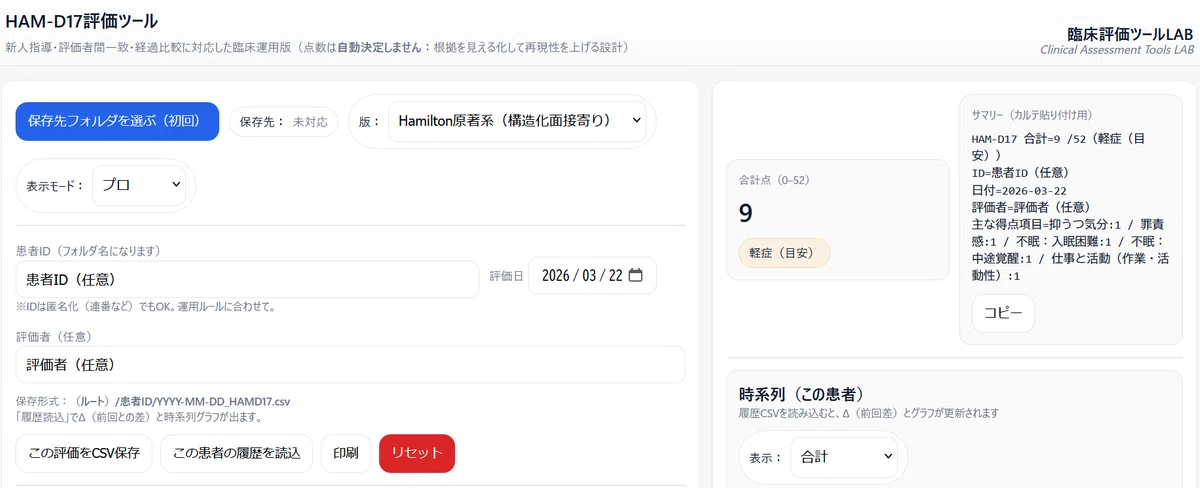Click この患者の履歴を読込 button
1200x488 pixels.
tap(237, 453)
